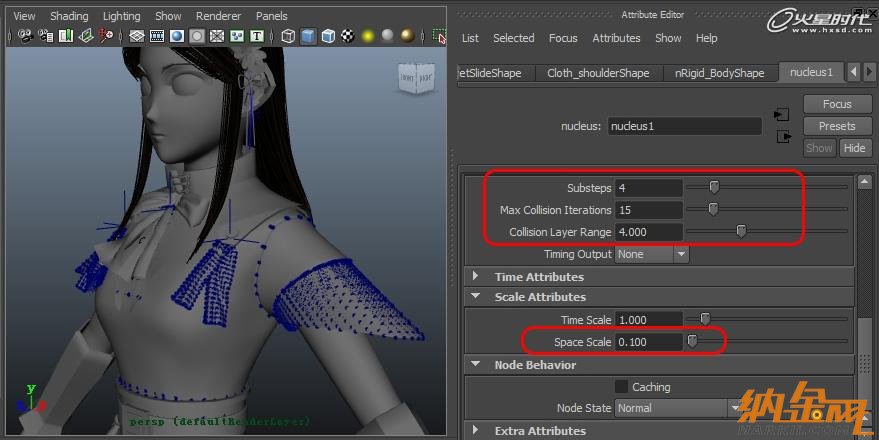Click the Image Plane icon
Screen dimensions: 879x440
tap(86, 36)
